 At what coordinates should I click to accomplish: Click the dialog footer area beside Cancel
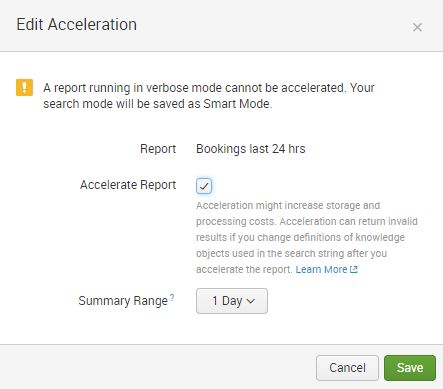[157, 368]
